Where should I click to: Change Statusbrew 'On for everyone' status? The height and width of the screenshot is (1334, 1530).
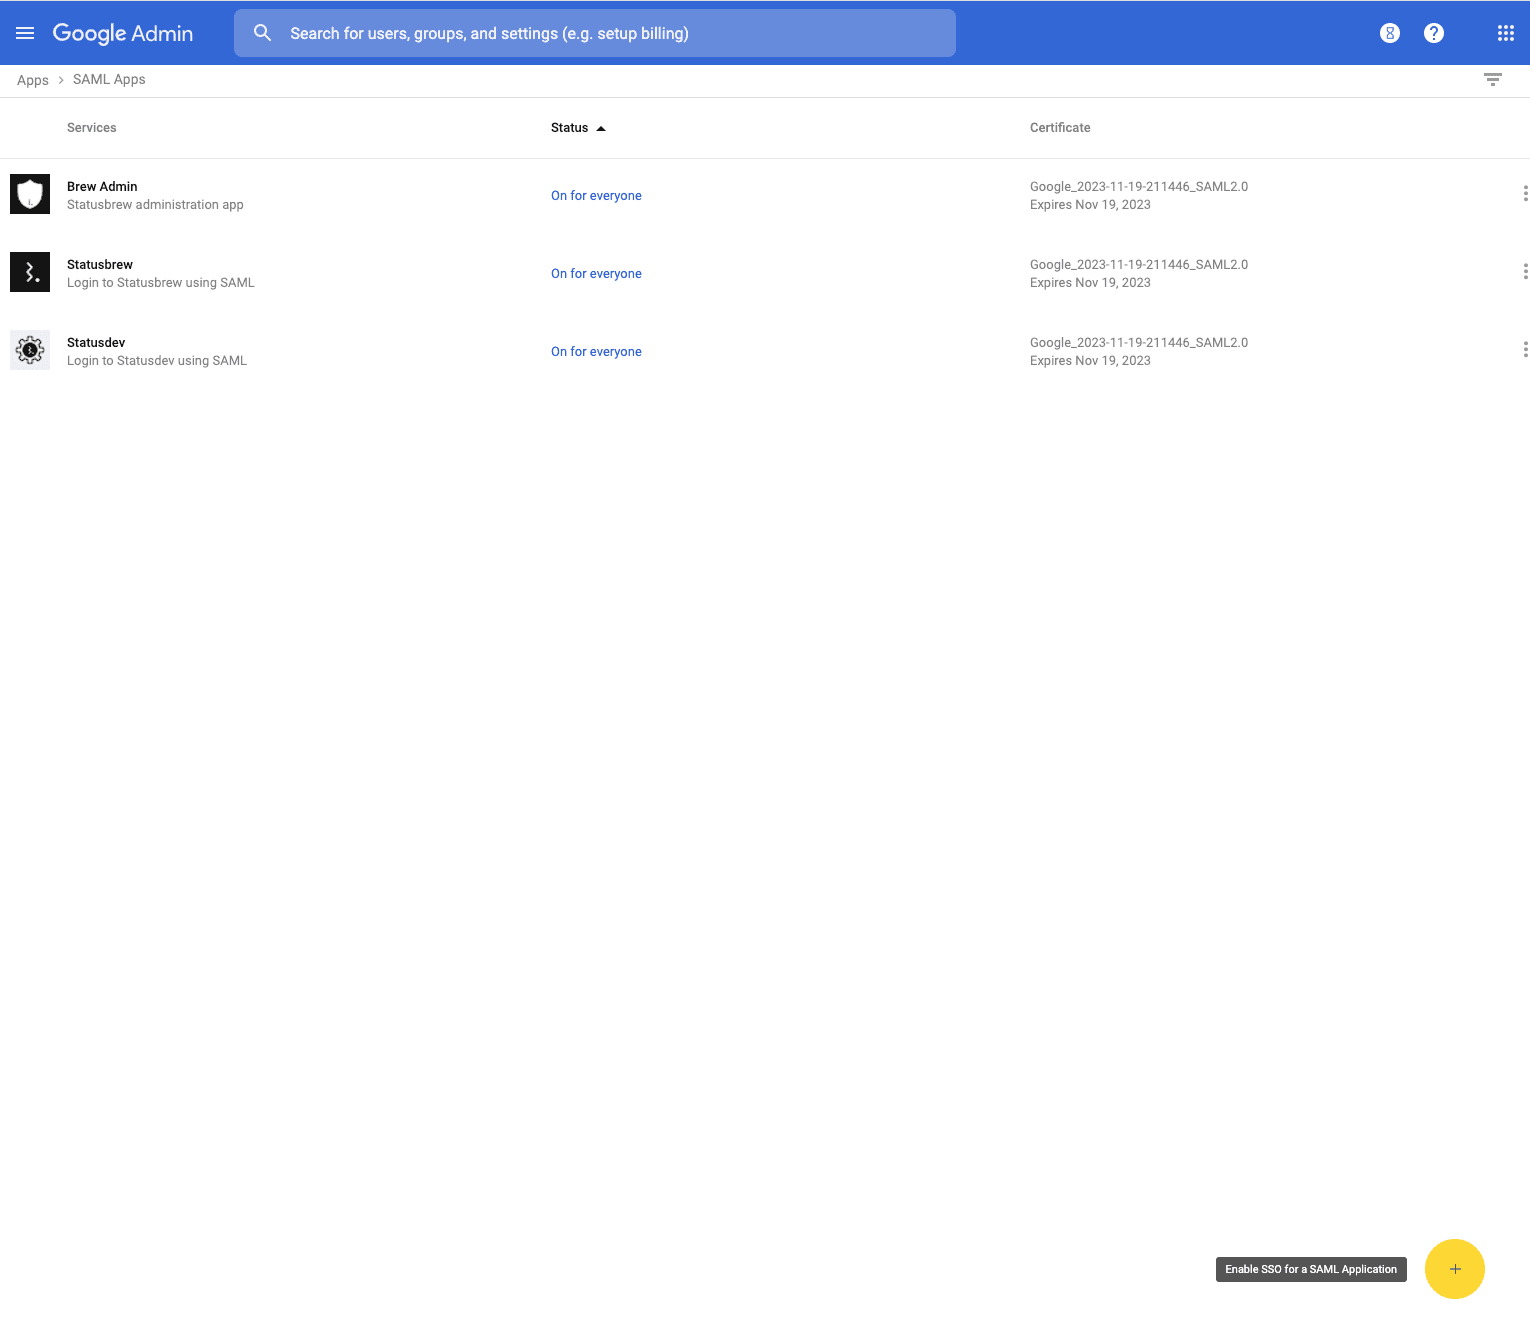[596, 274]
